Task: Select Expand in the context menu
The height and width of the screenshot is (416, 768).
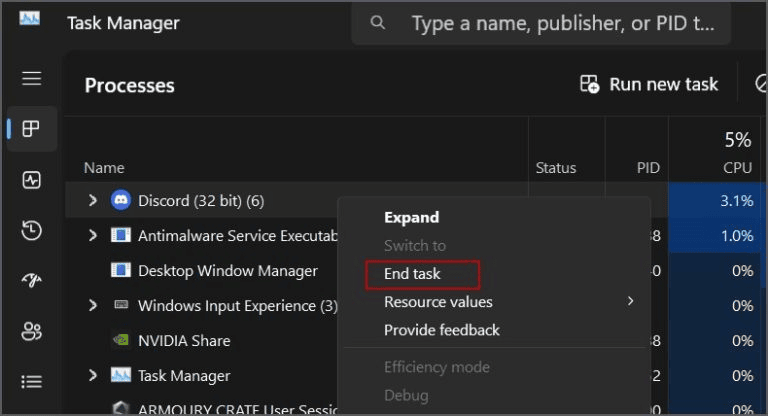Action: 411,217
